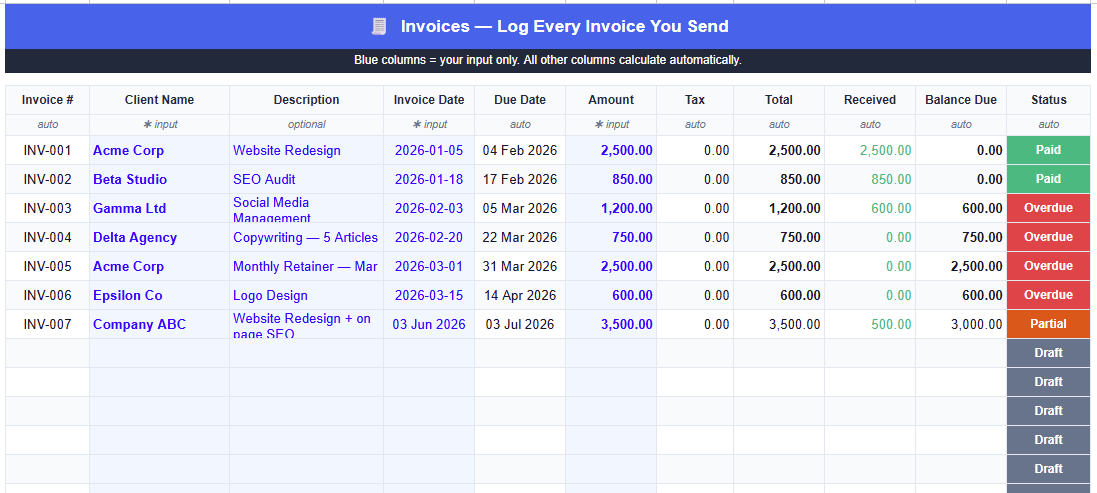Select the Due Date column header
Screen dimensions: 1097x493
(x=520, y=100)
